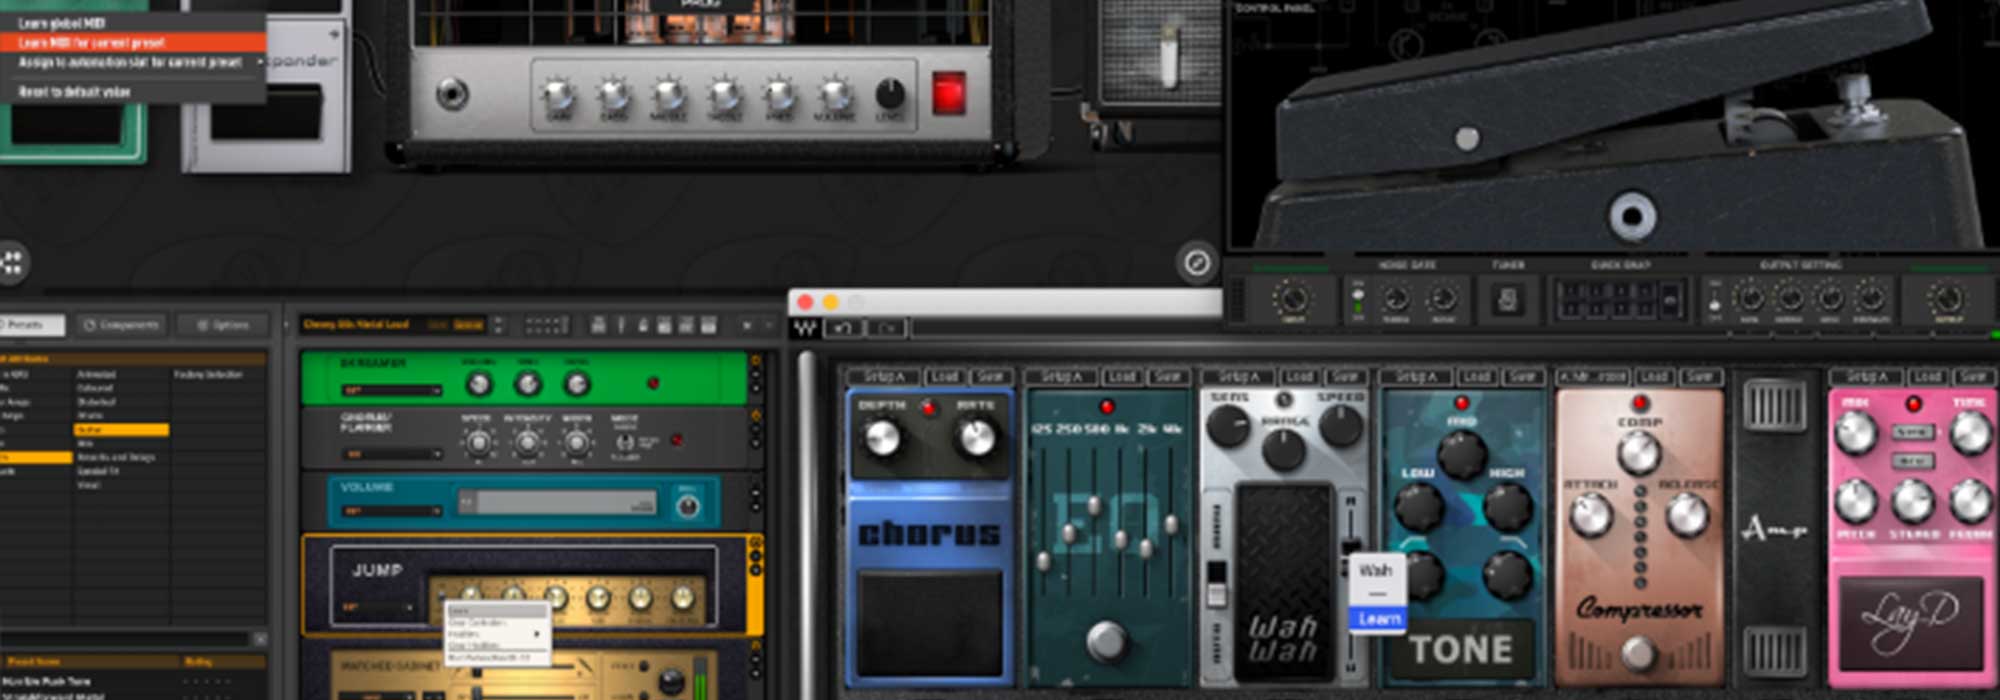This screenshot has width=2000, height=700.
Task: Open Setup A dropdown above Wah pedal
Action: [x=1239, y=376]
